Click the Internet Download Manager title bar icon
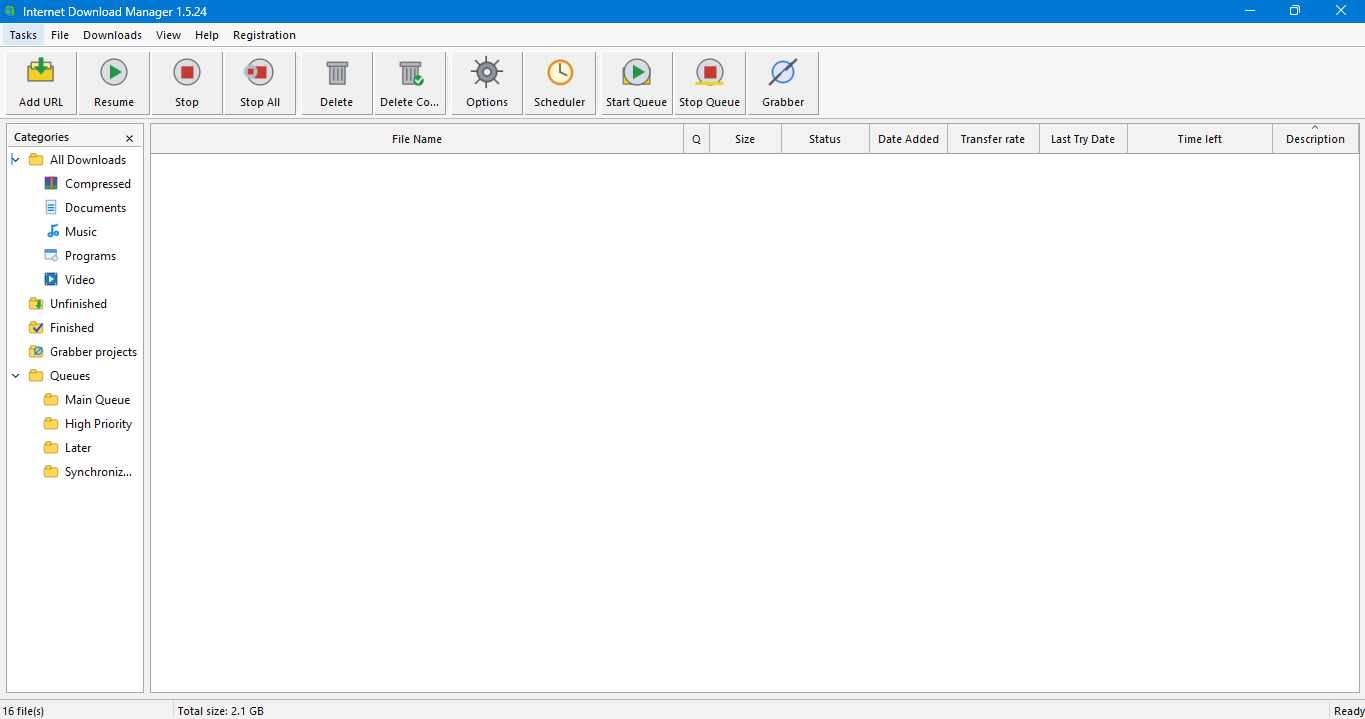Viewport: 1365px width, 719px height. coord(10,11)
